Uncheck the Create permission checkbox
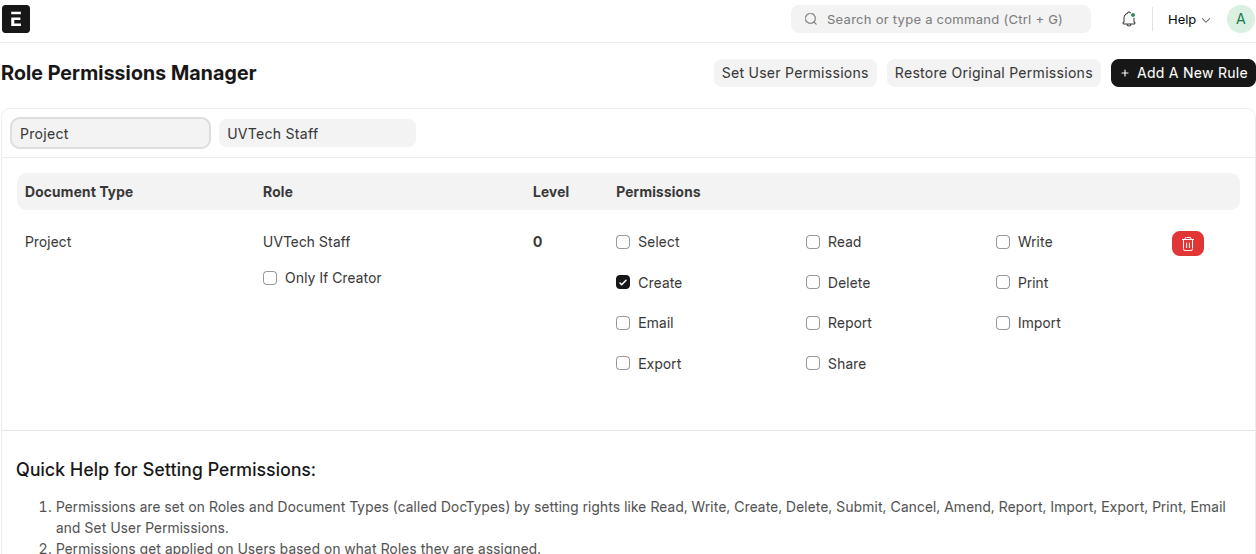This screenshot has width=1256, height=554. click(623, 283)
